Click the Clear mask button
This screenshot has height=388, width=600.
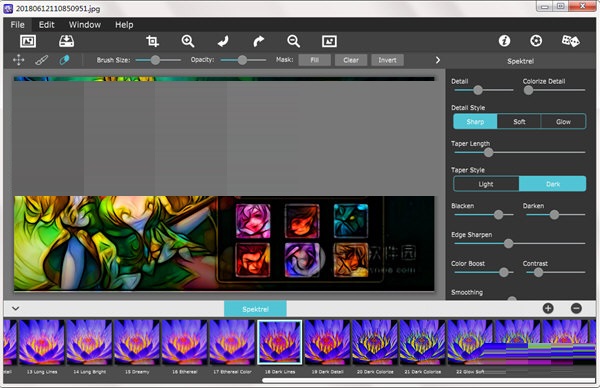click(x=351, y=60)
